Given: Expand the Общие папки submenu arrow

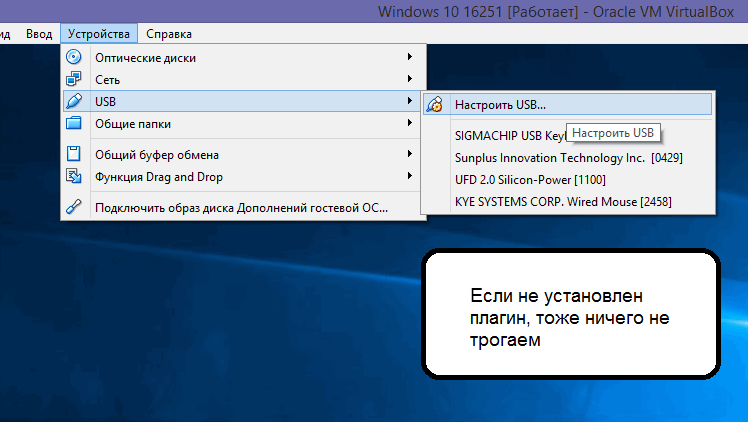Looking at the screenshot, I should tap(409, 123).
